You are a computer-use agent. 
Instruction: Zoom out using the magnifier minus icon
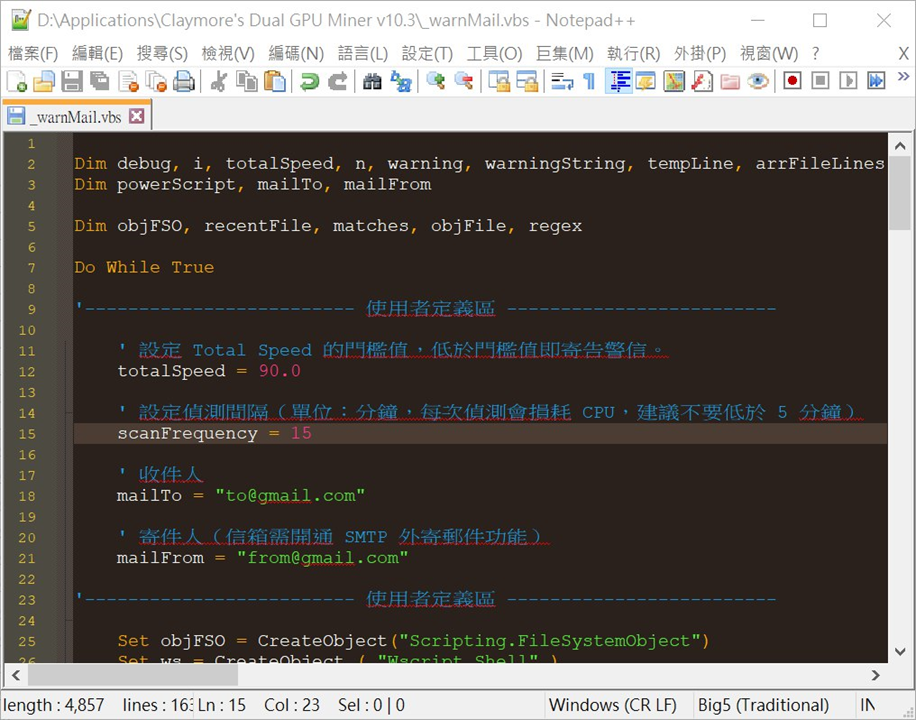464,81
